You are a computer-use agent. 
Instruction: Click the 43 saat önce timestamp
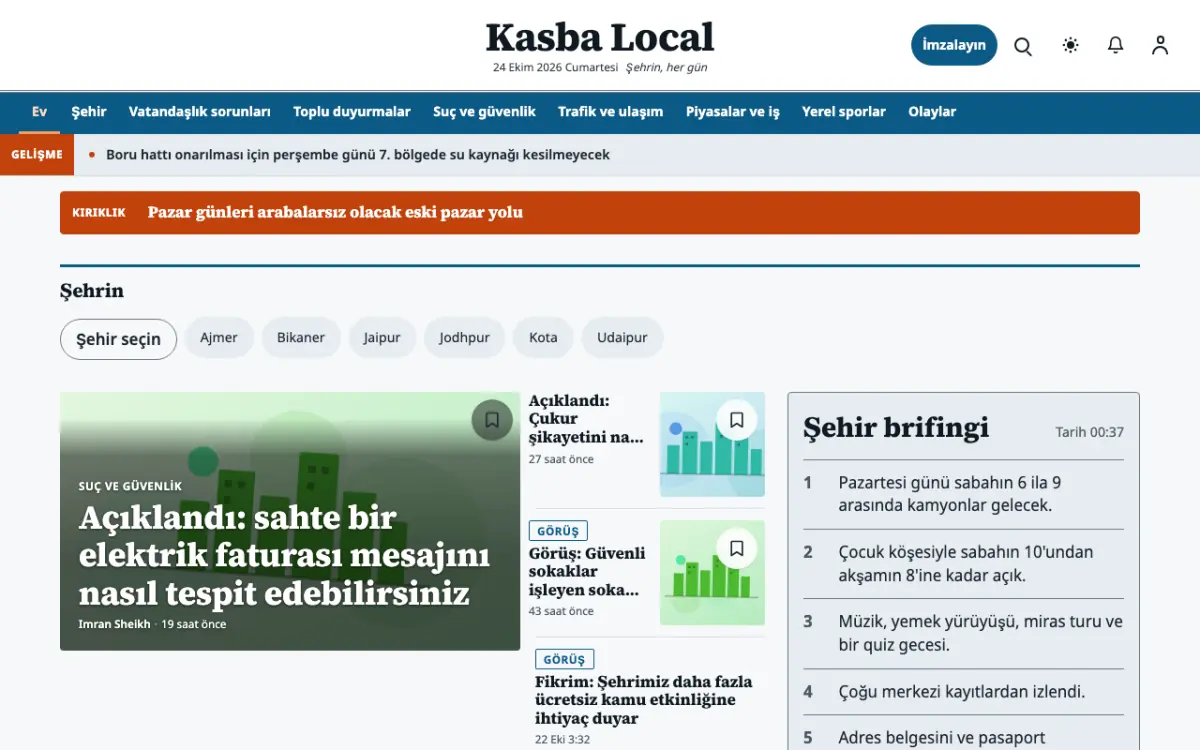561,612
